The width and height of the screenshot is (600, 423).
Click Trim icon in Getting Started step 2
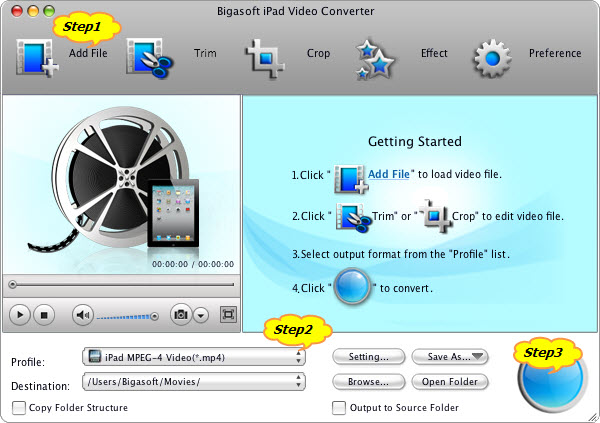click(354, 218)
